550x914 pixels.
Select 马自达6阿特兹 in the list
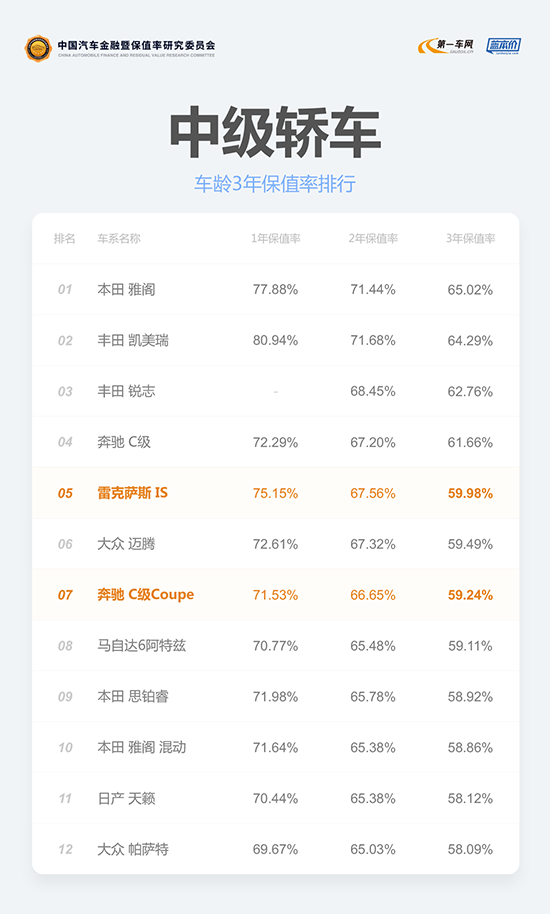pos(142,646)
